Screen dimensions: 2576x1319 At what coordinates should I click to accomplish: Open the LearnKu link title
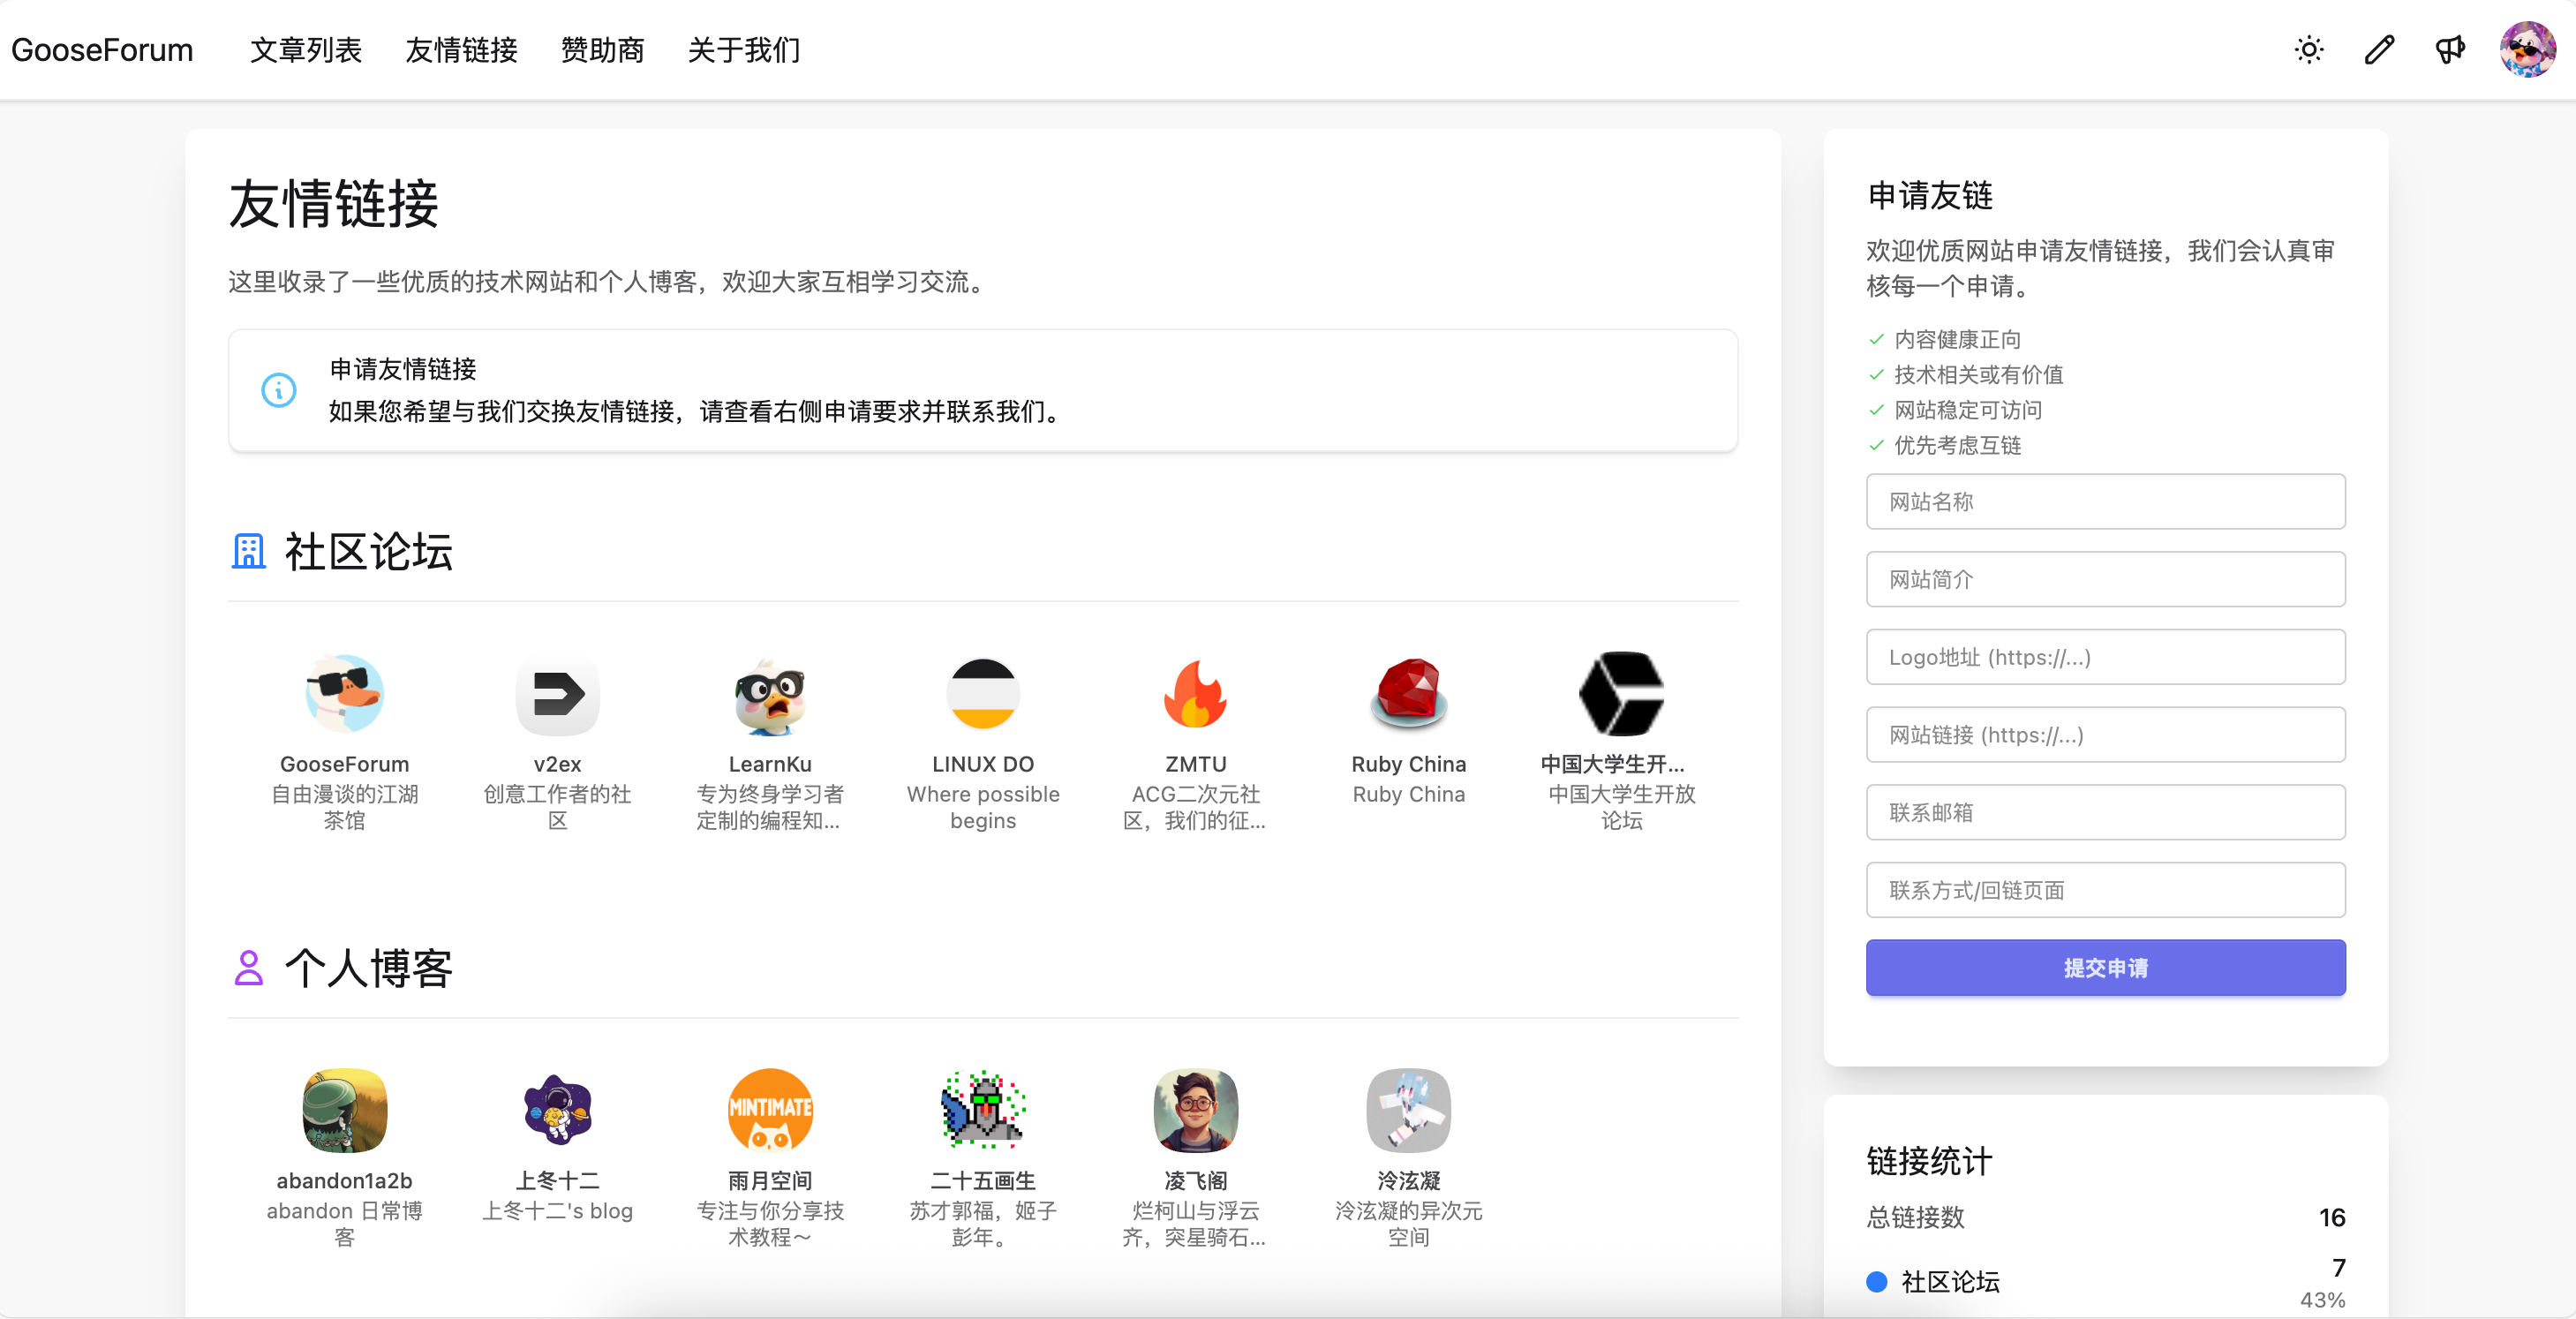pos(770,764)
